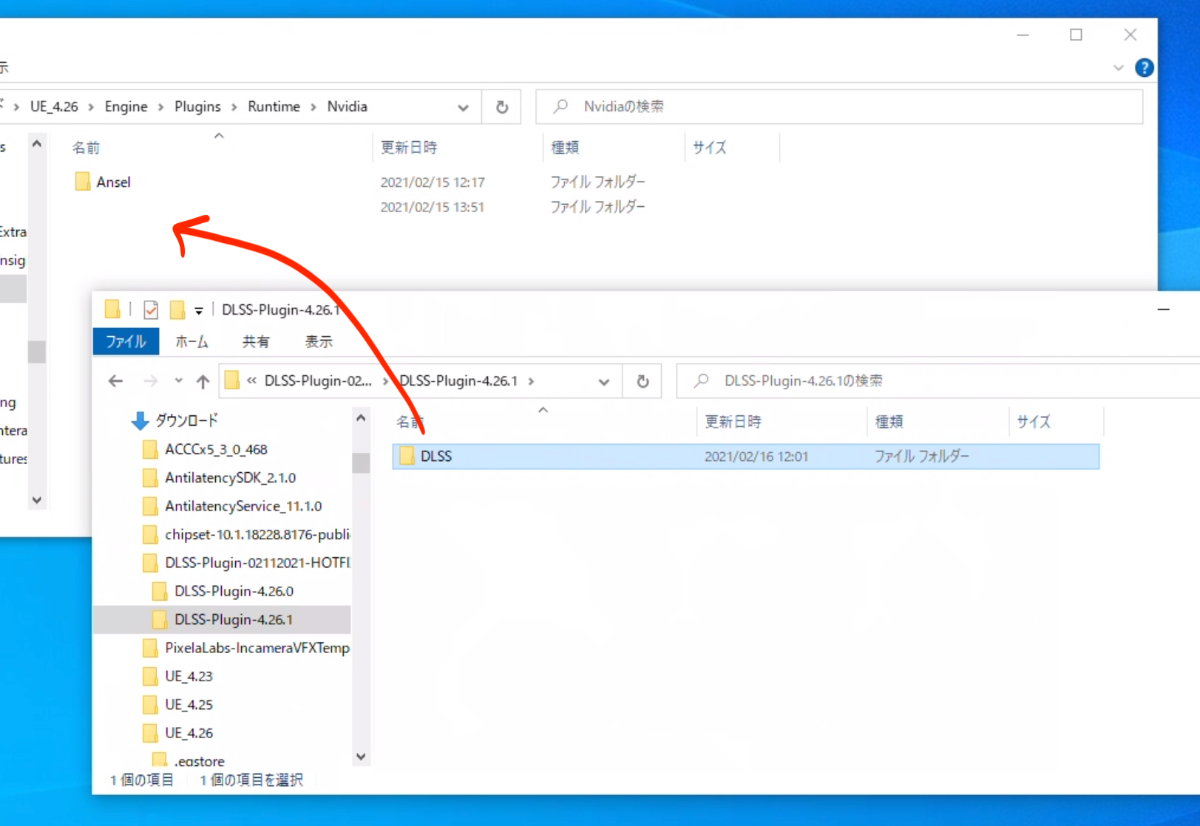Sort by サイズ column in the Nvidia window

(710, 147)
